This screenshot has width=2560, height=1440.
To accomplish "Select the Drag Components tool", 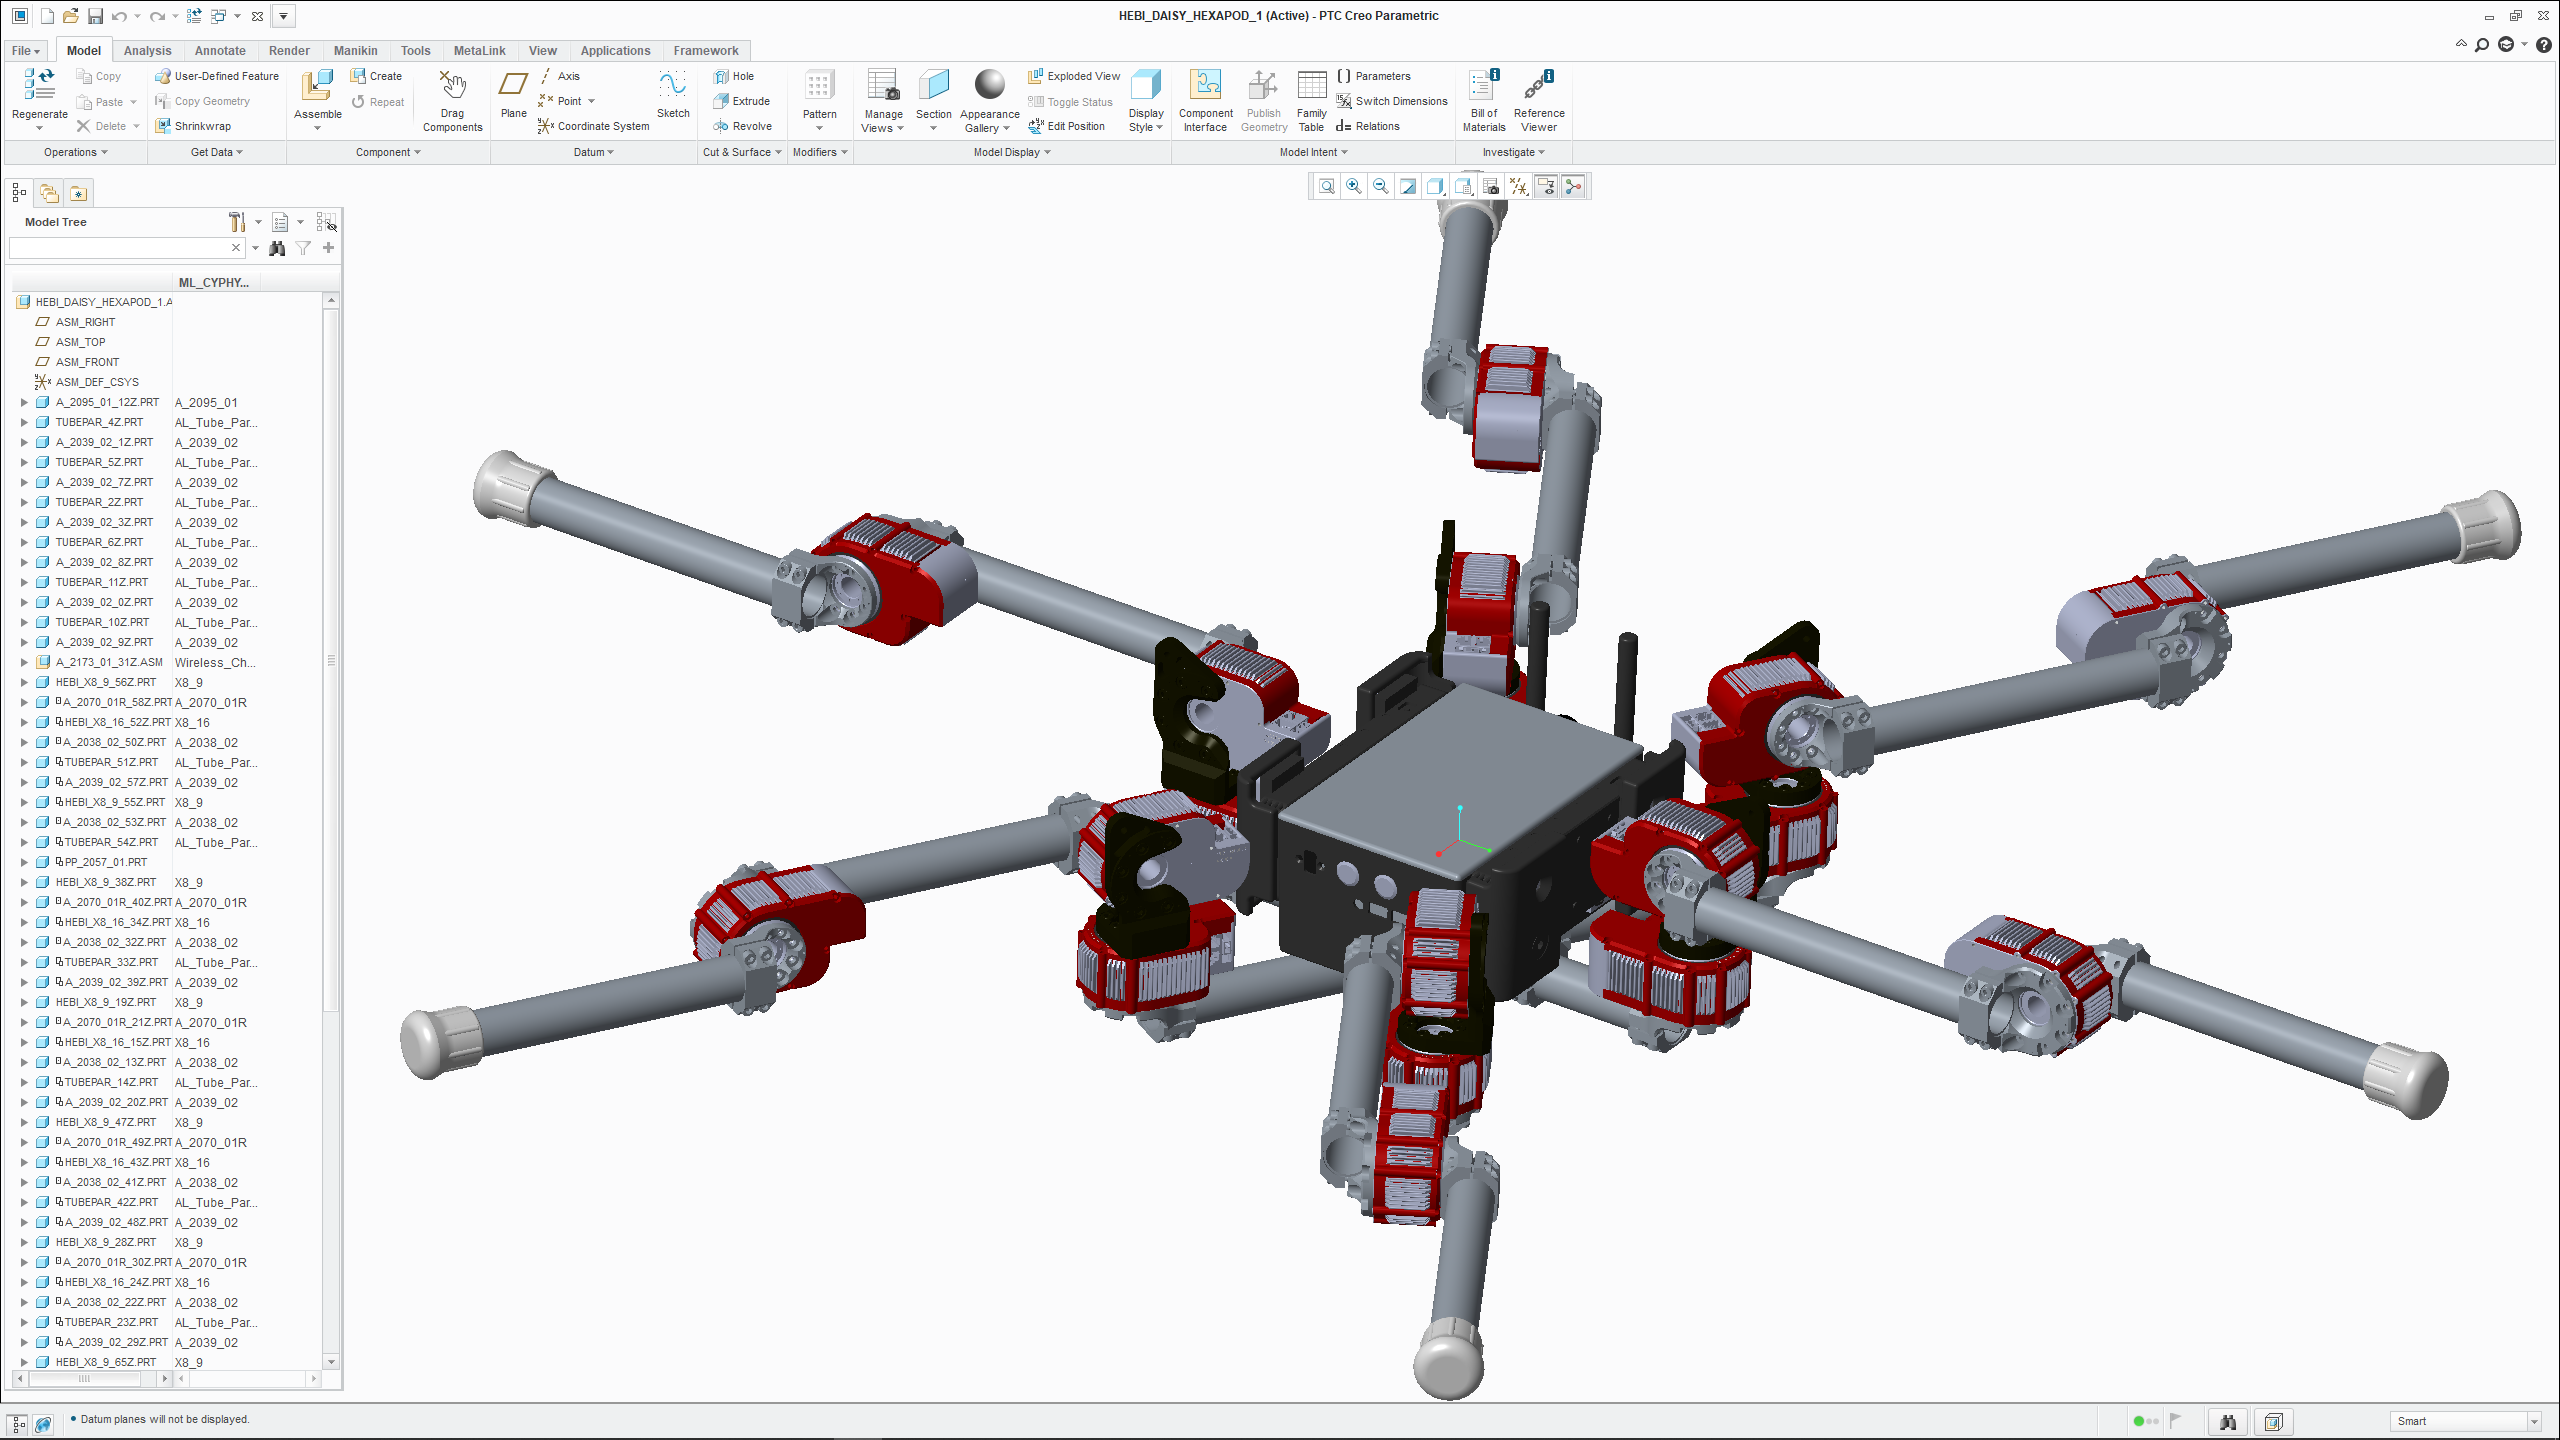I will pyautogui.click(x=452, y=87).
